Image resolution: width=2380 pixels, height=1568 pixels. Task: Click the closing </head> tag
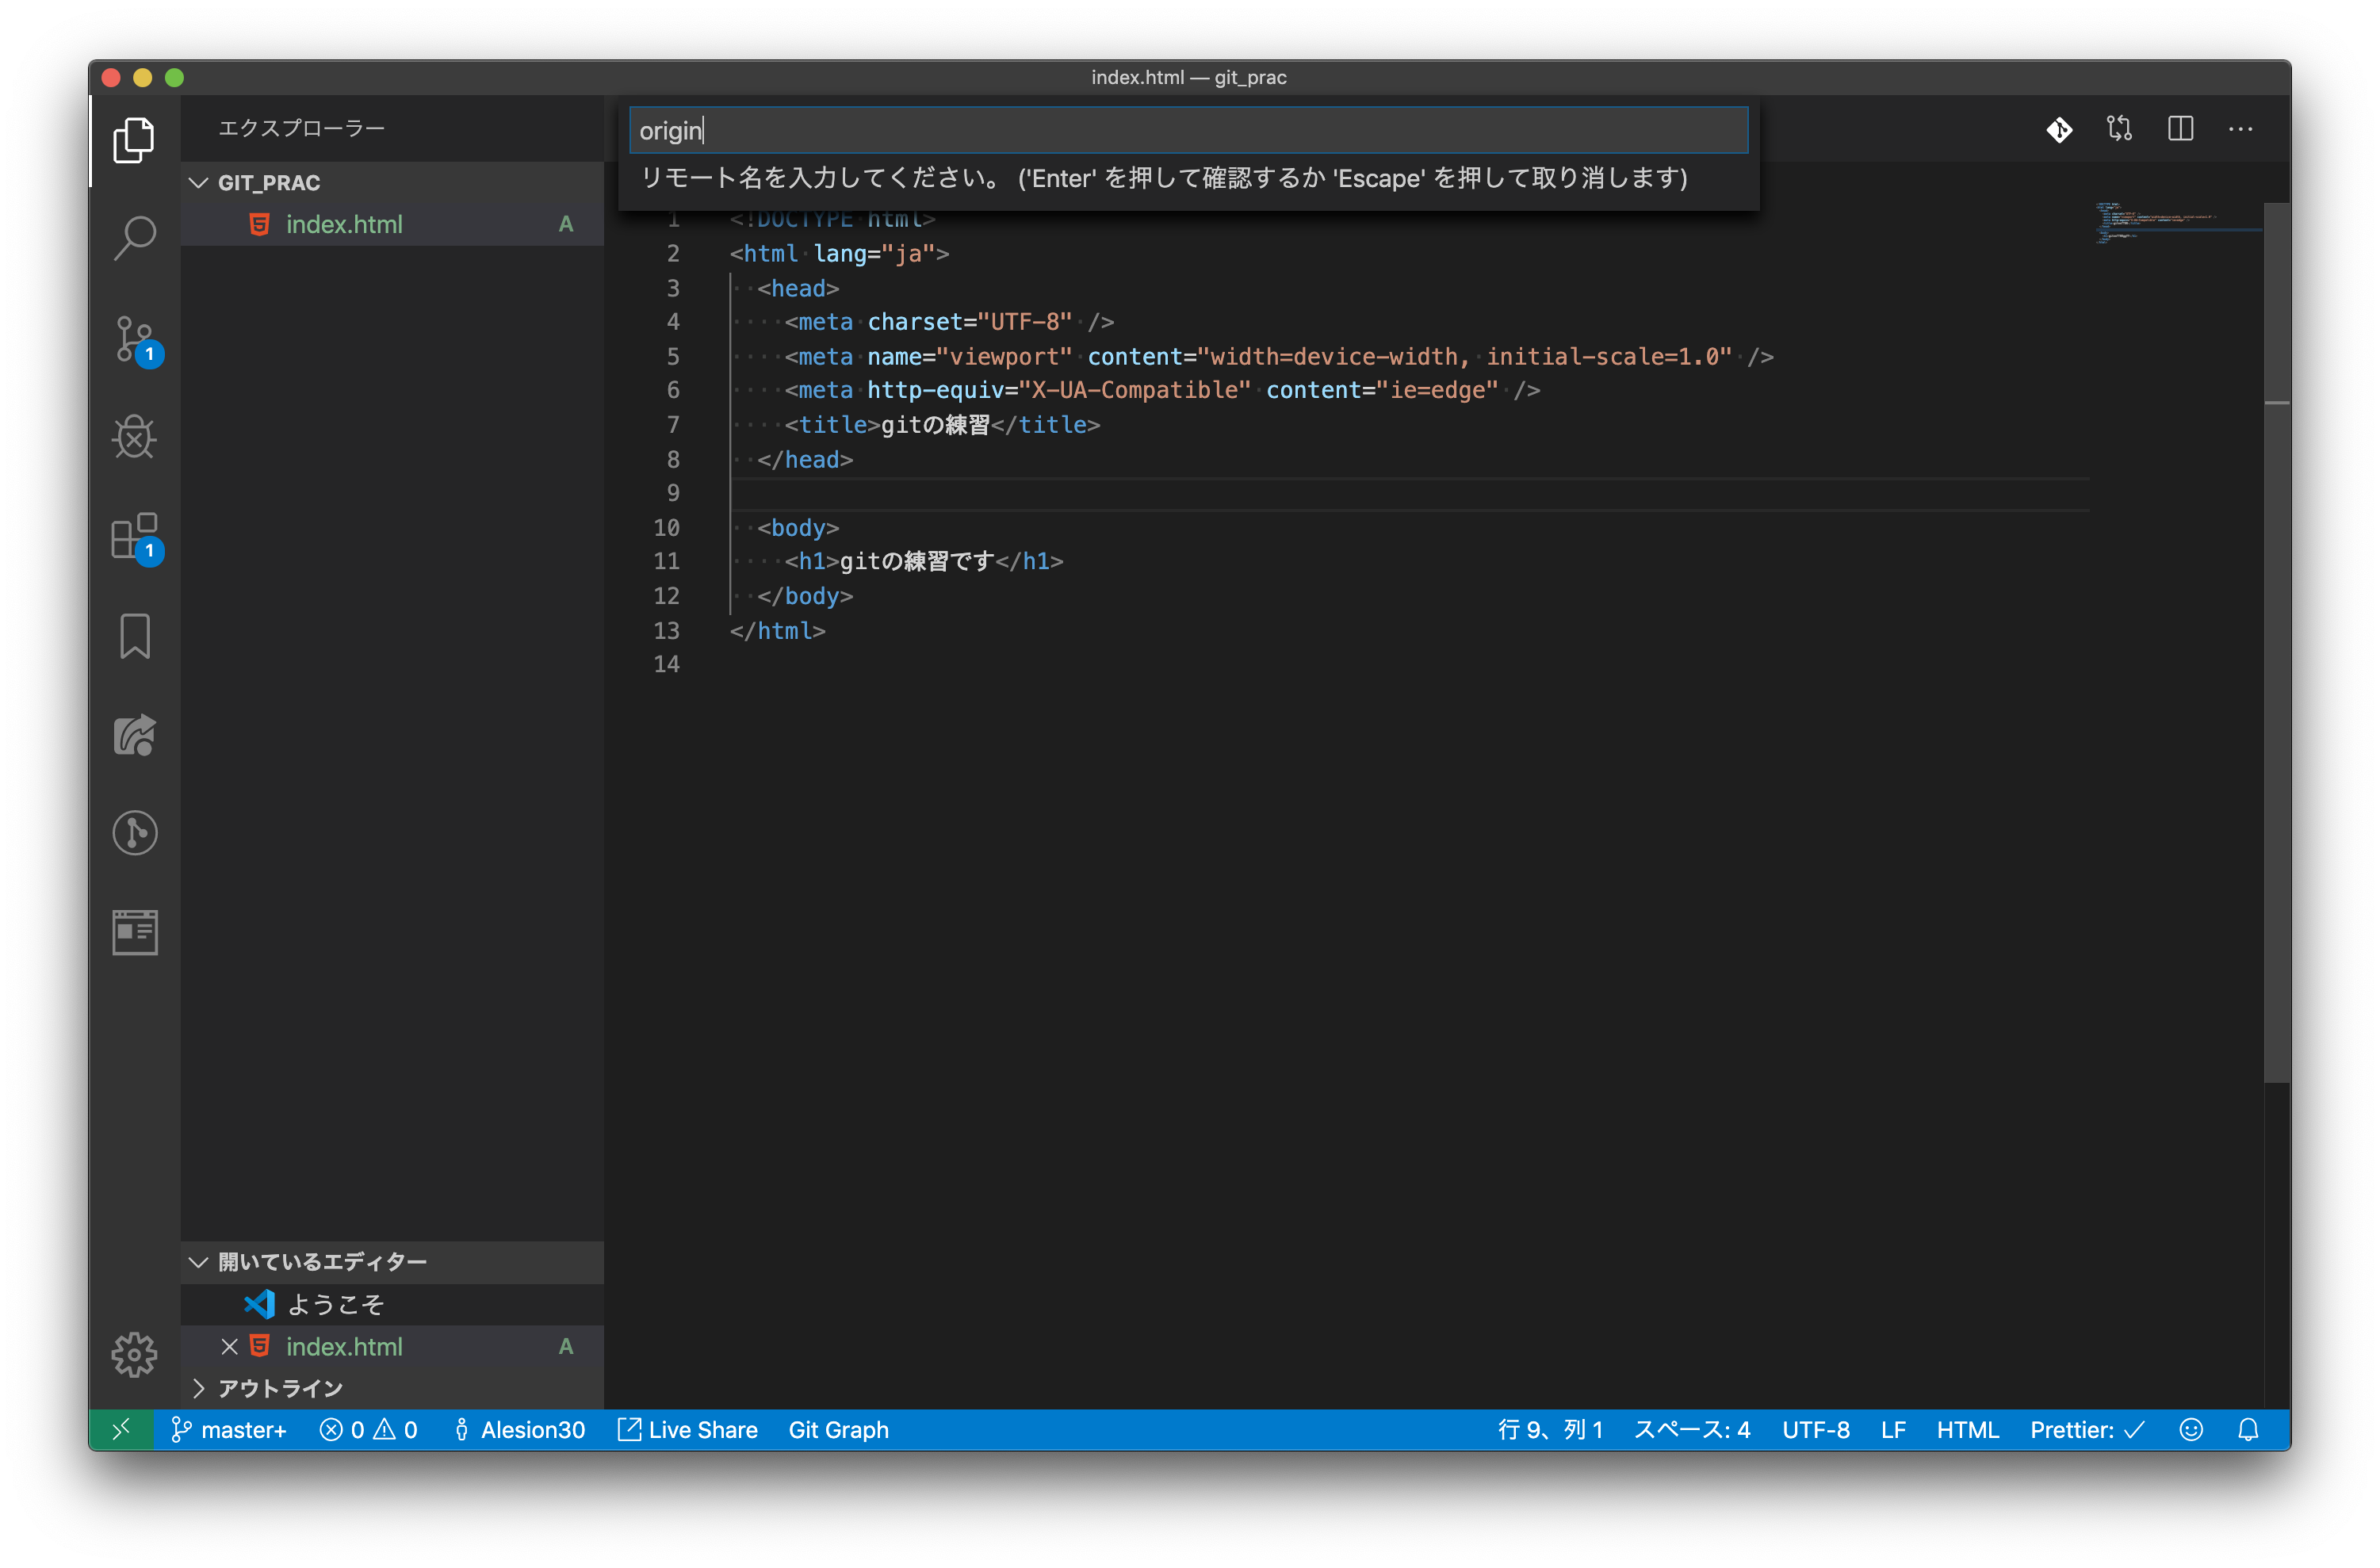tap(805, 460)
